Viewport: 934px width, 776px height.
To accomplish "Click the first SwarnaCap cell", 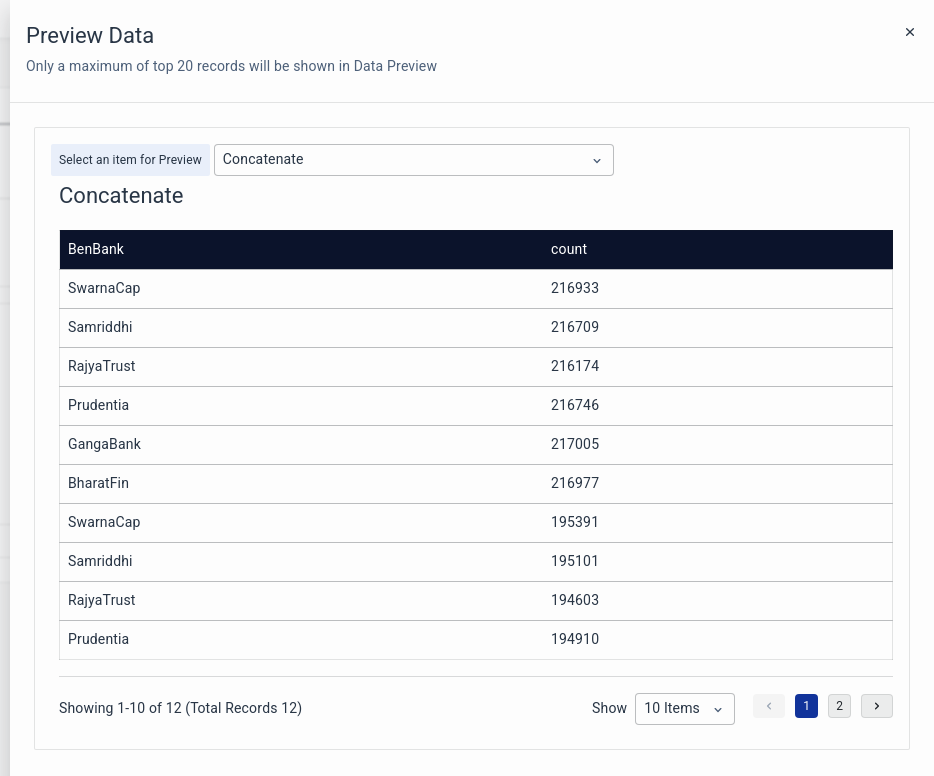I will pyautogui.click(x=104, y=288).
